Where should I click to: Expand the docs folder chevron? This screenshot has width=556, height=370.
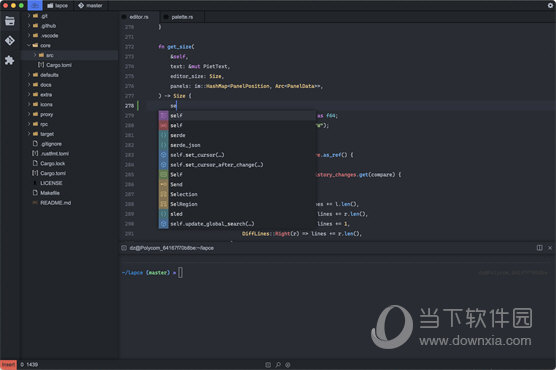(29, 85)
